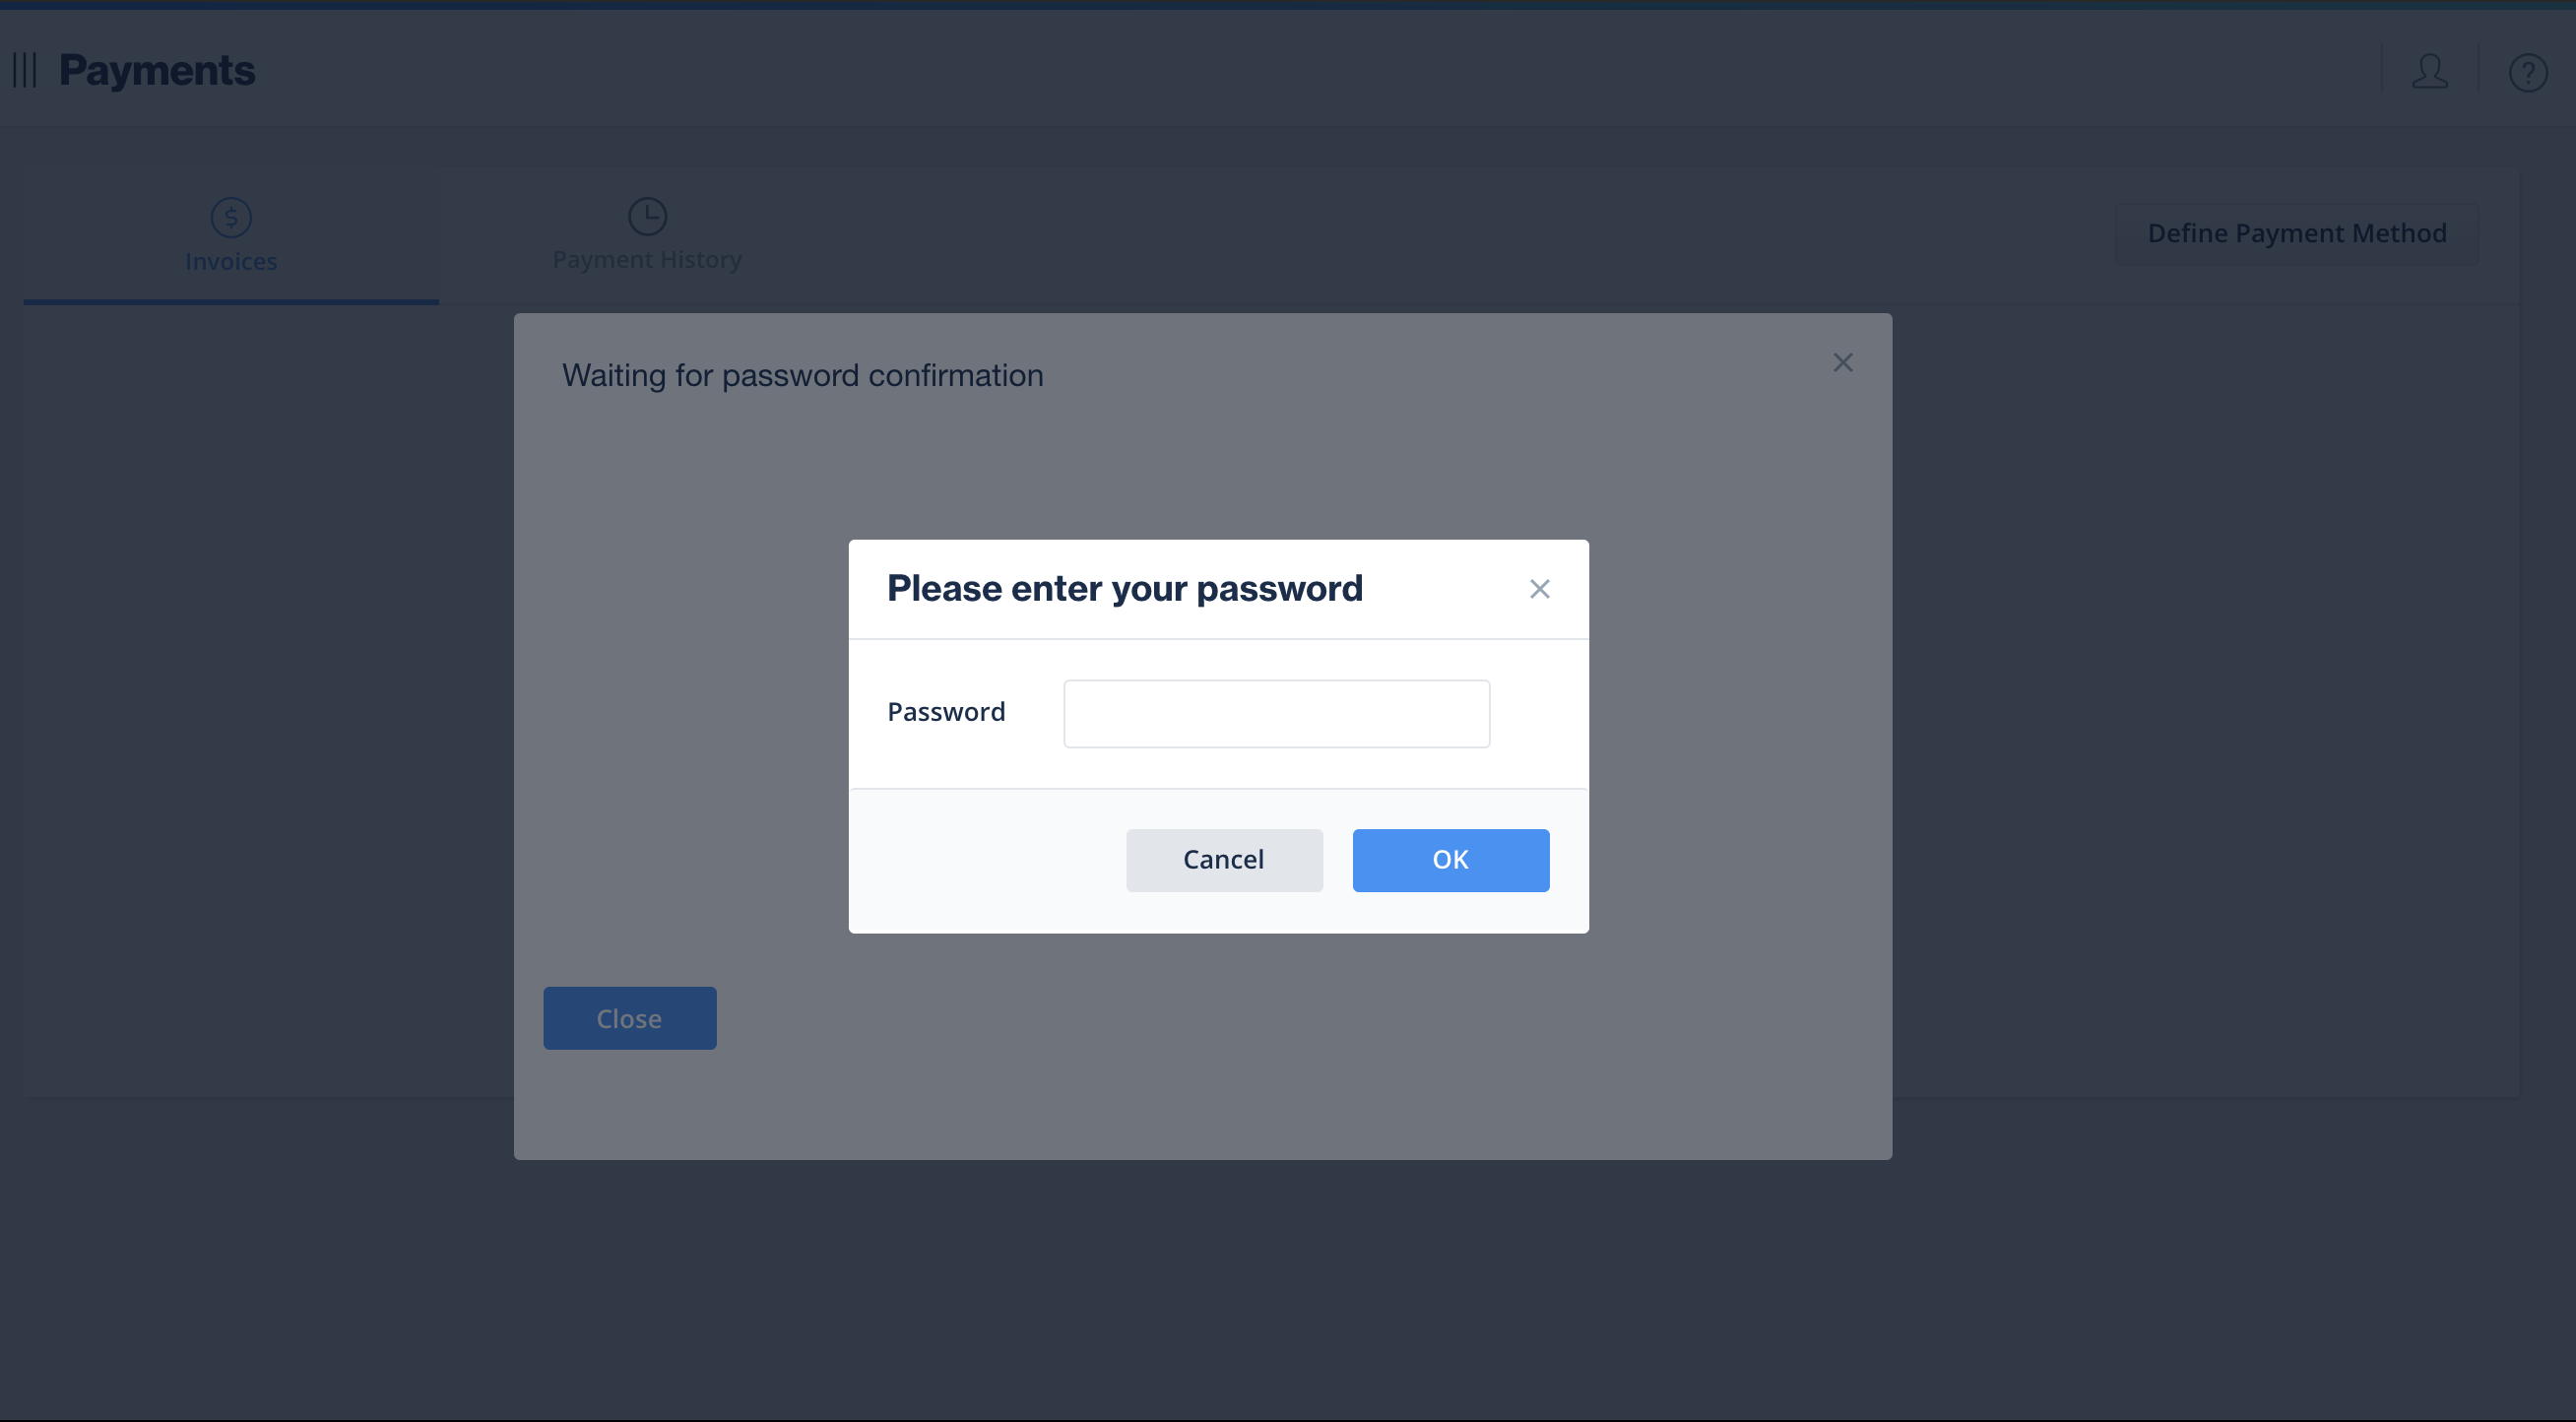This screenshot has height=1422, width=2576.
Task: Click Define Payment Method
Action: 2297,232
